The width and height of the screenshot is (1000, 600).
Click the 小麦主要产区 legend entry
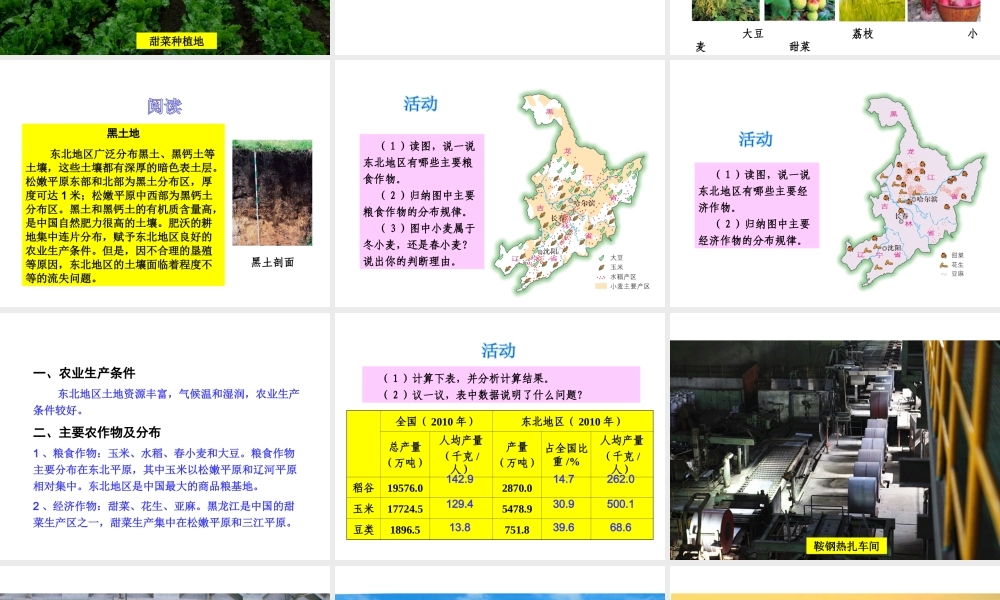(x=623, y=286)
